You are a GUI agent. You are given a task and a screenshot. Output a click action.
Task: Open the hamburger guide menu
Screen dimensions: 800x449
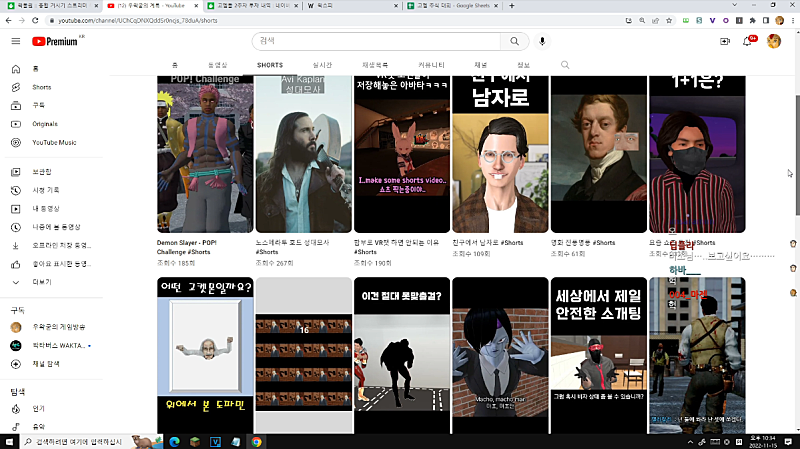(x=15, y=41)
